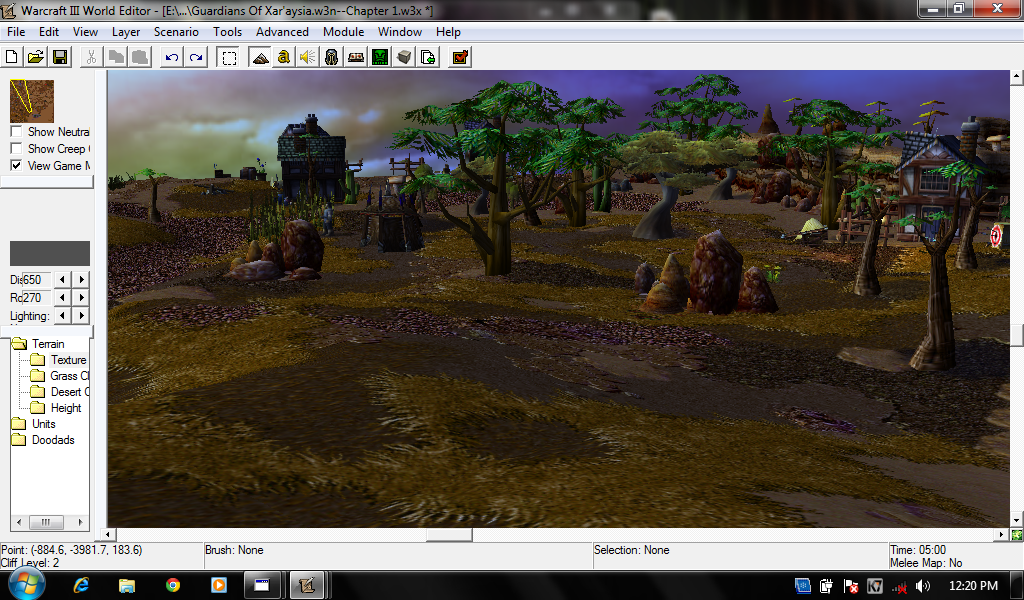The width and height of the screenshot is (1024, 600).
Task: Open the Layer menu
Action: [x=126, y=32]
